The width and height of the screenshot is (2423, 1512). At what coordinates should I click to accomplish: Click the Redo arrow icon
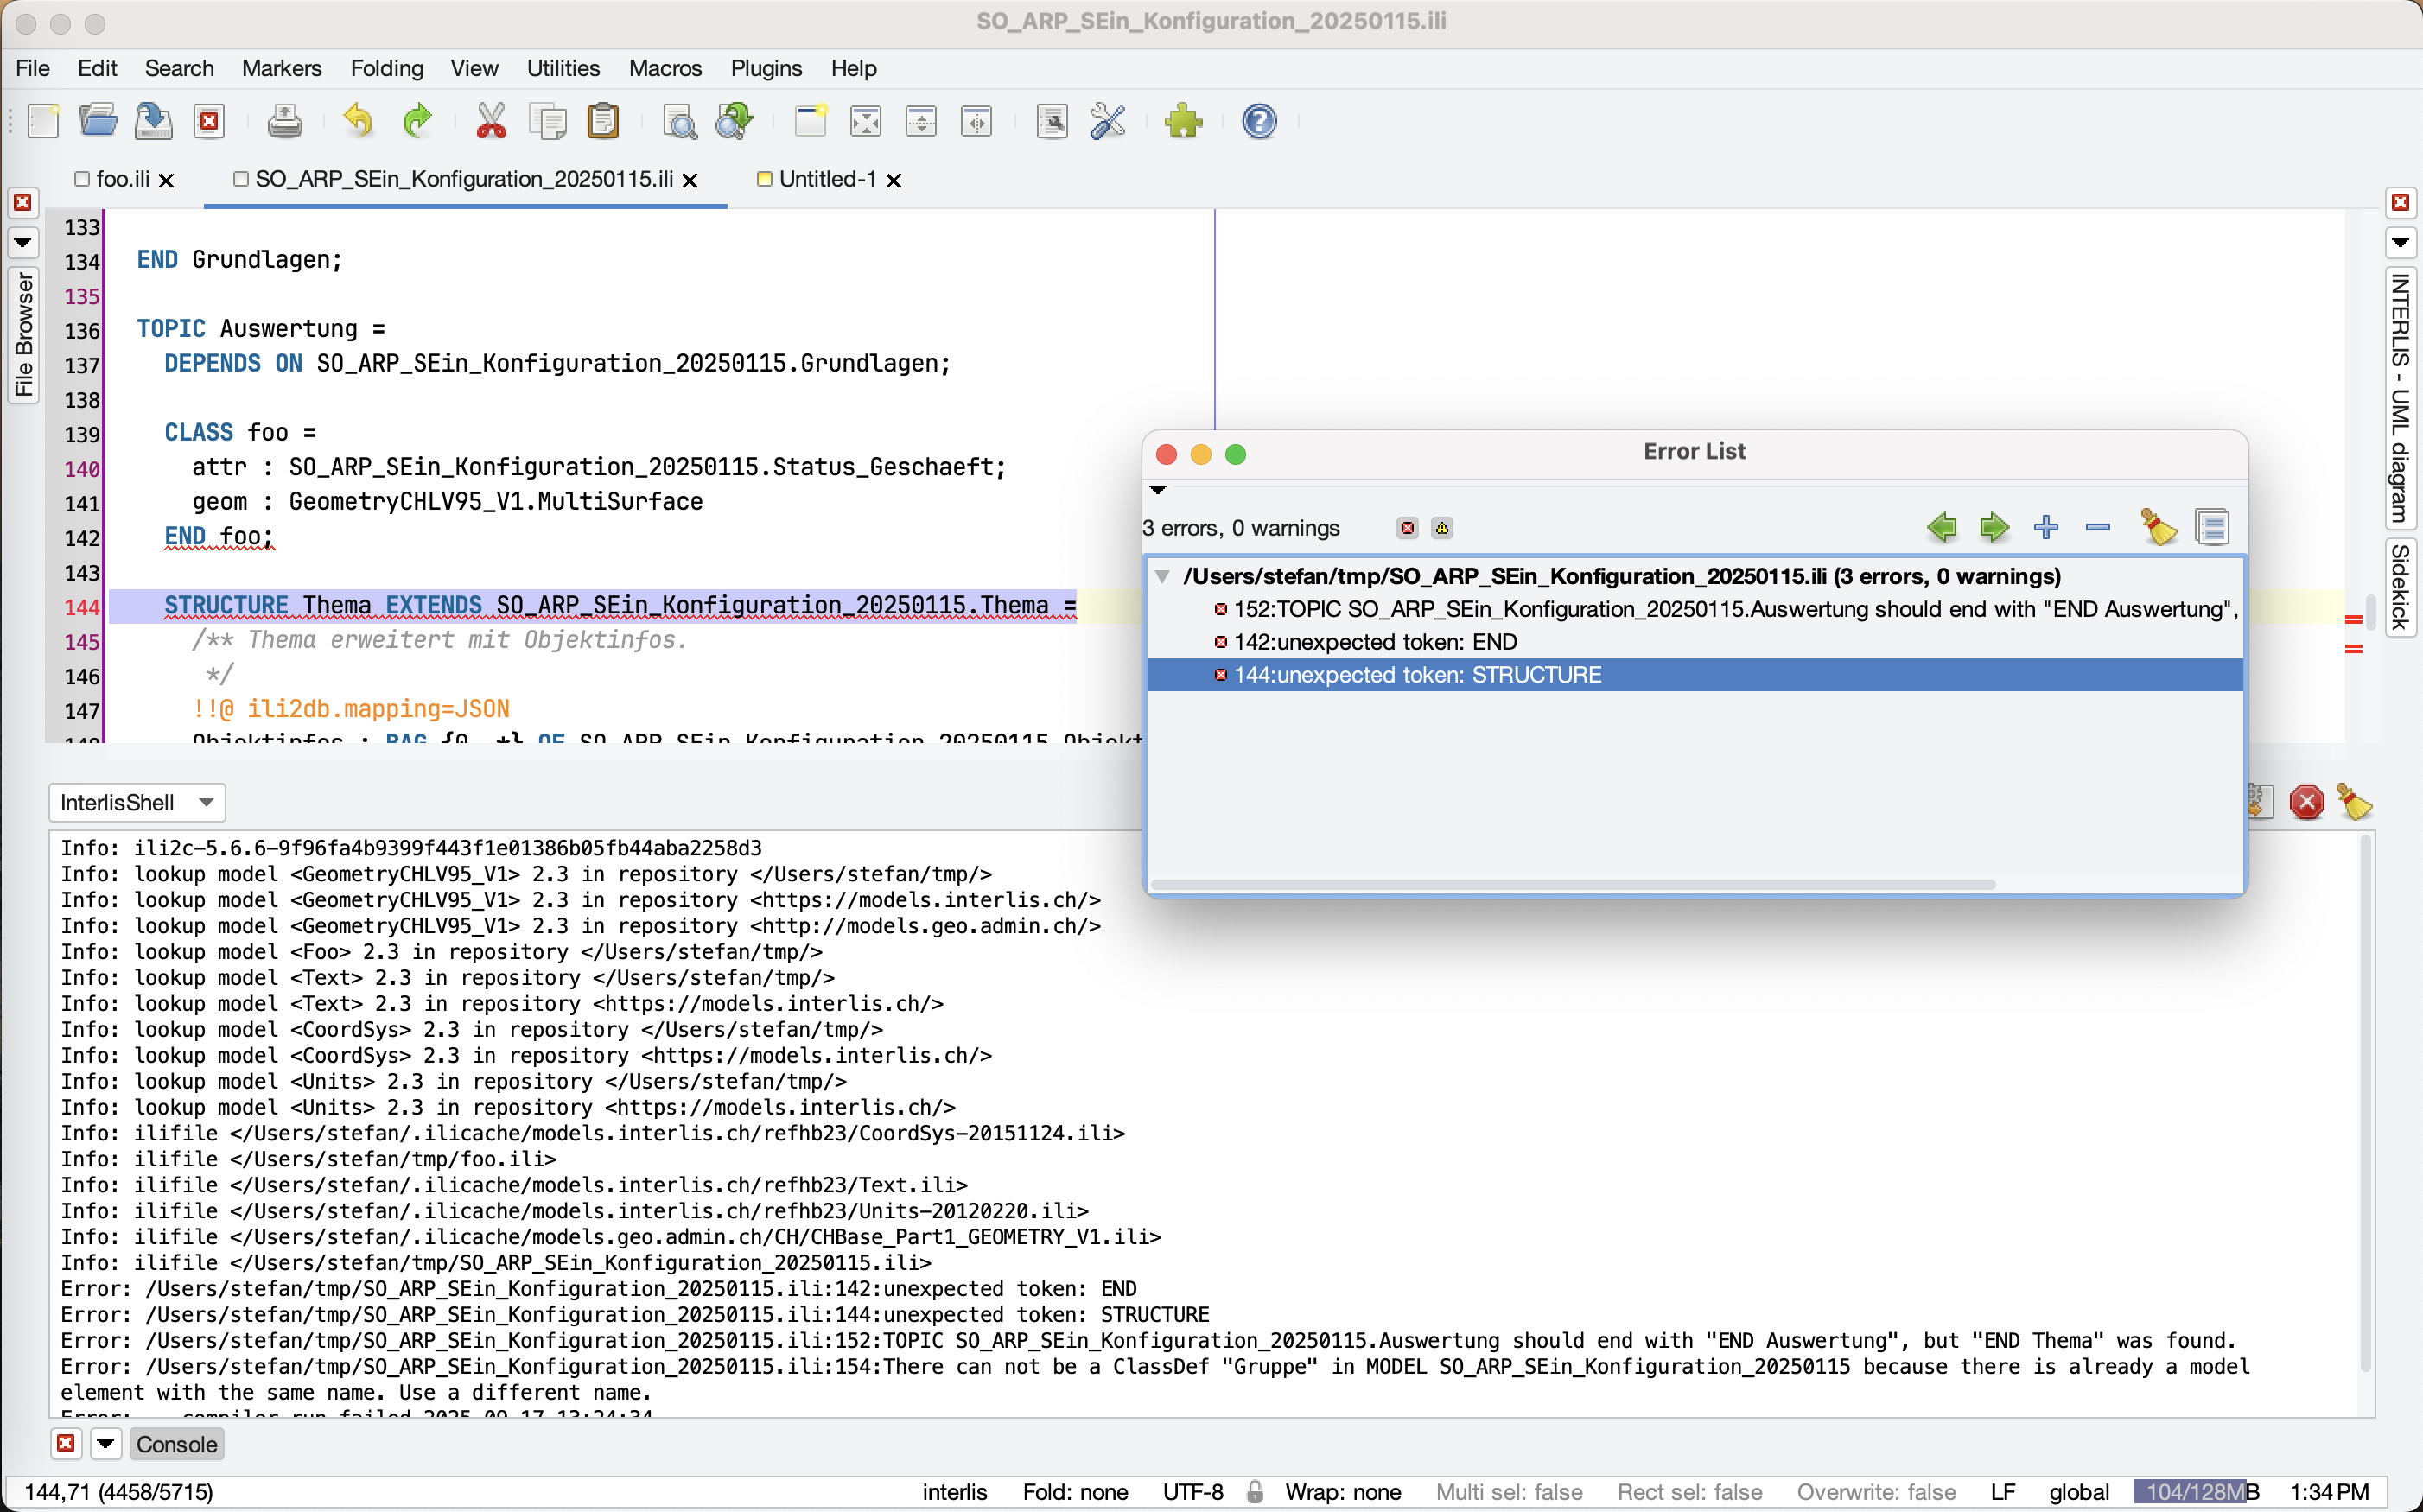pos(416,121)
